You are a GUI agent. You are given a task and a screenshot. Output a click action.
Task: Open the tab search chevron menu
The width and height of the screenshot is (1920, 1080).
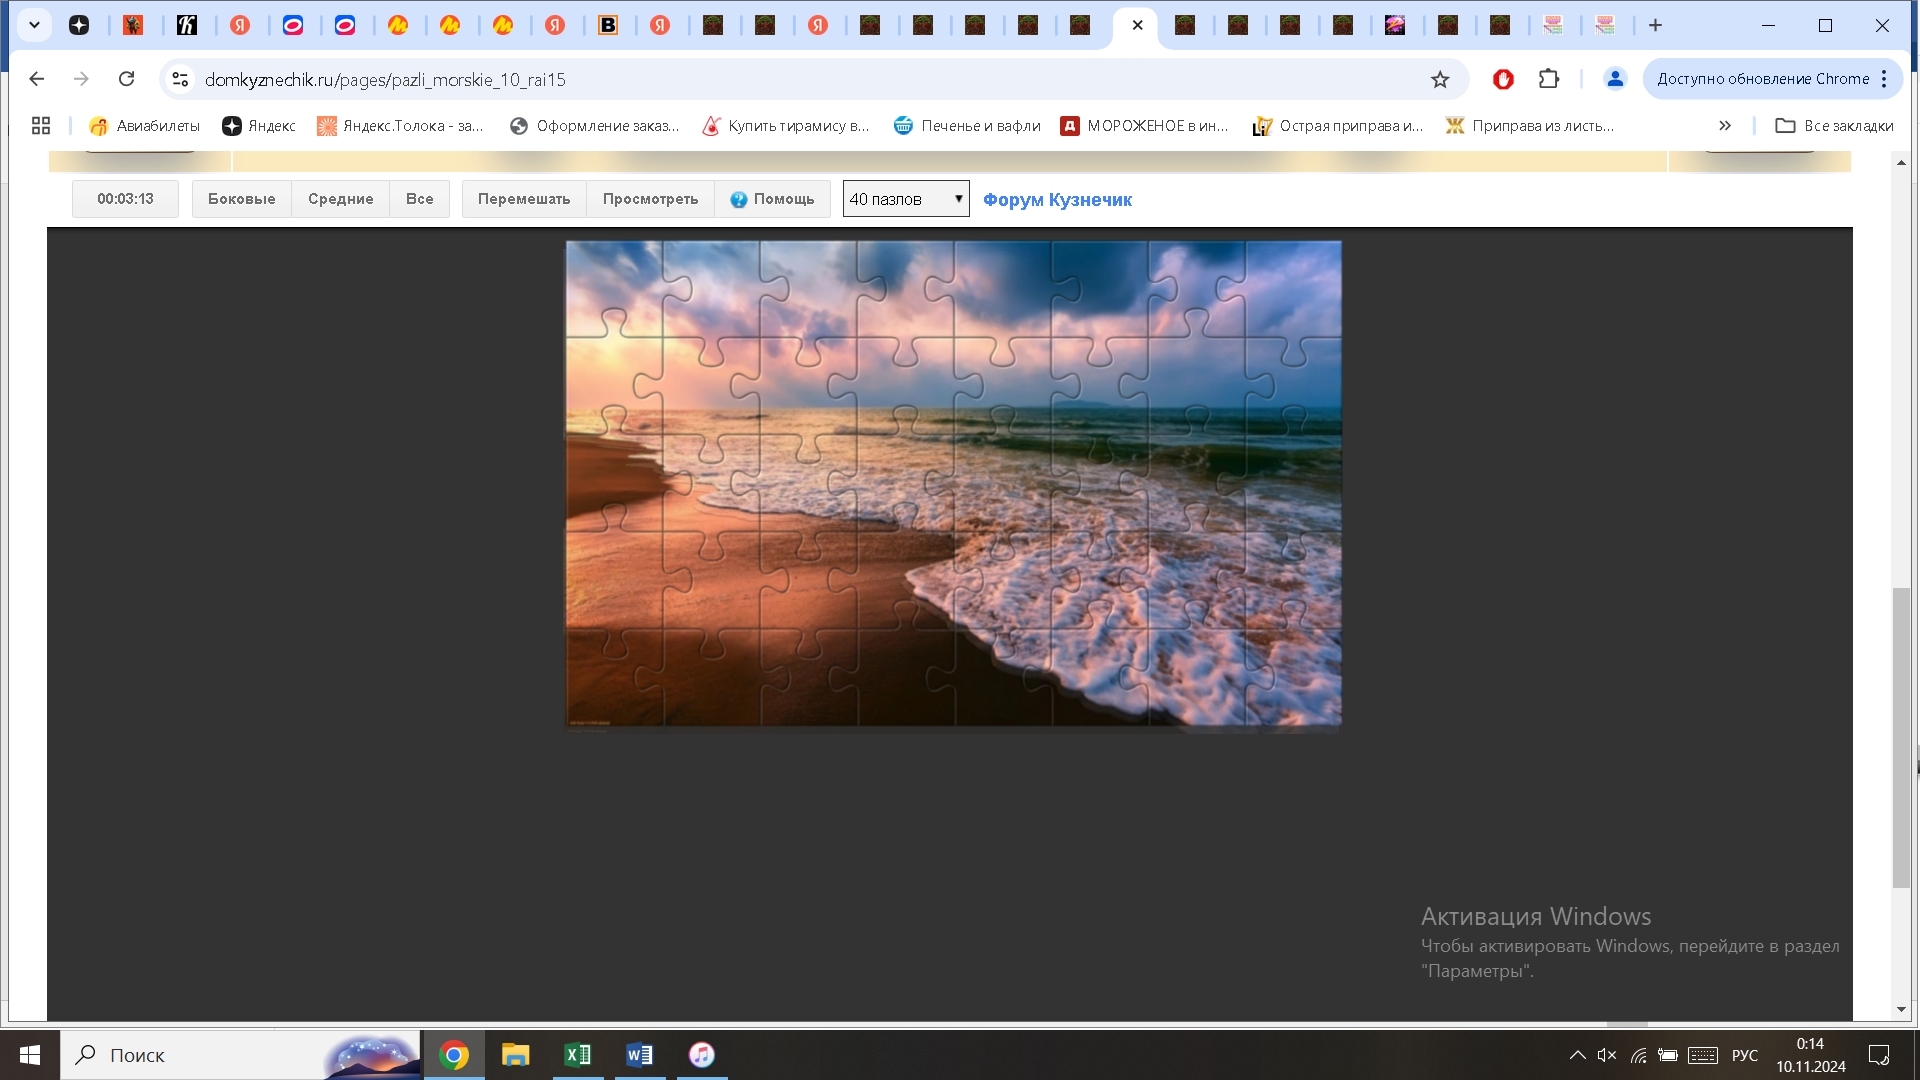click(x=34, y=25)
